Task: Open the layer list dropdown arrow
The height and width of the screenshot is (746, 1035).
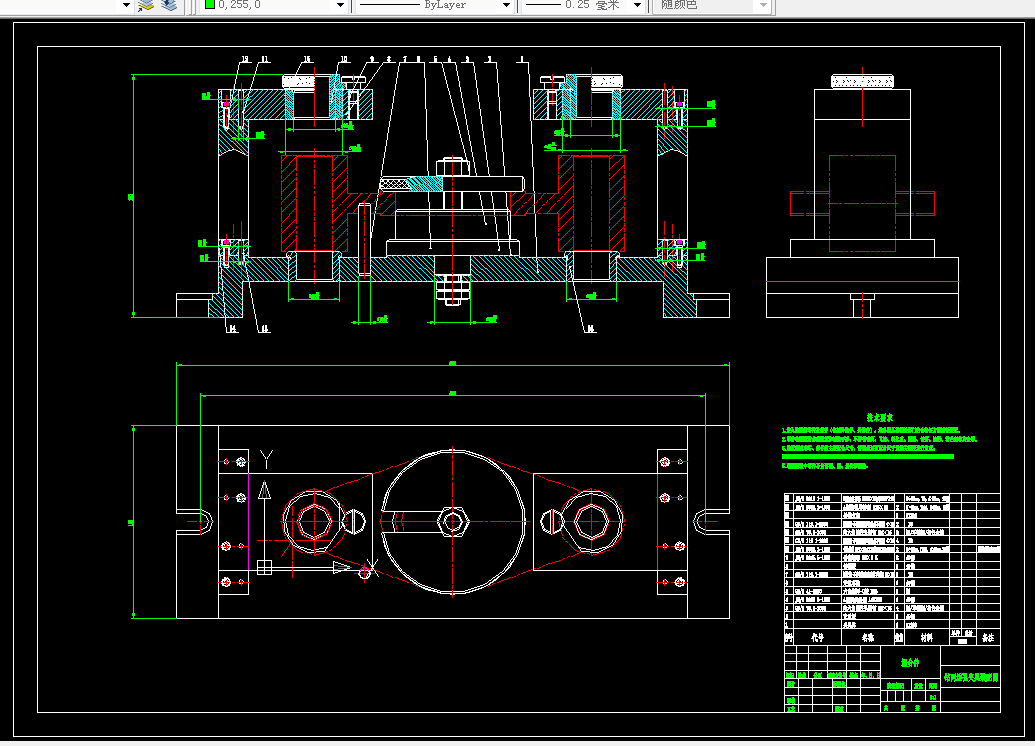Action: pos(126,5)
